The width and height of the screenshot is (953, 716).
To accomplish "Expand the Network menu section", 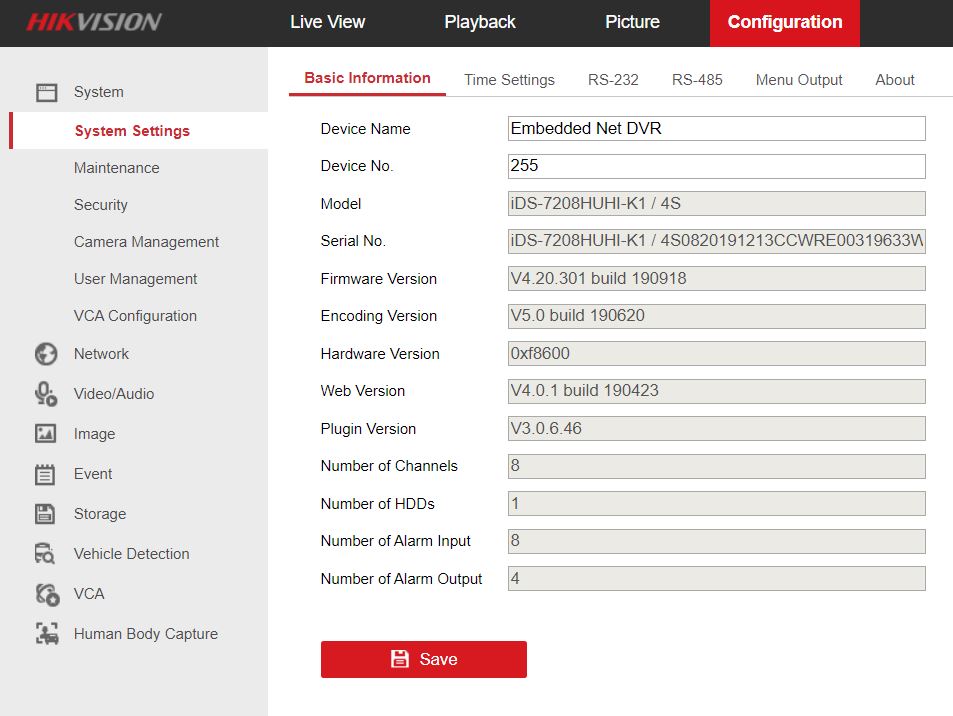I will tap(101, 354).
